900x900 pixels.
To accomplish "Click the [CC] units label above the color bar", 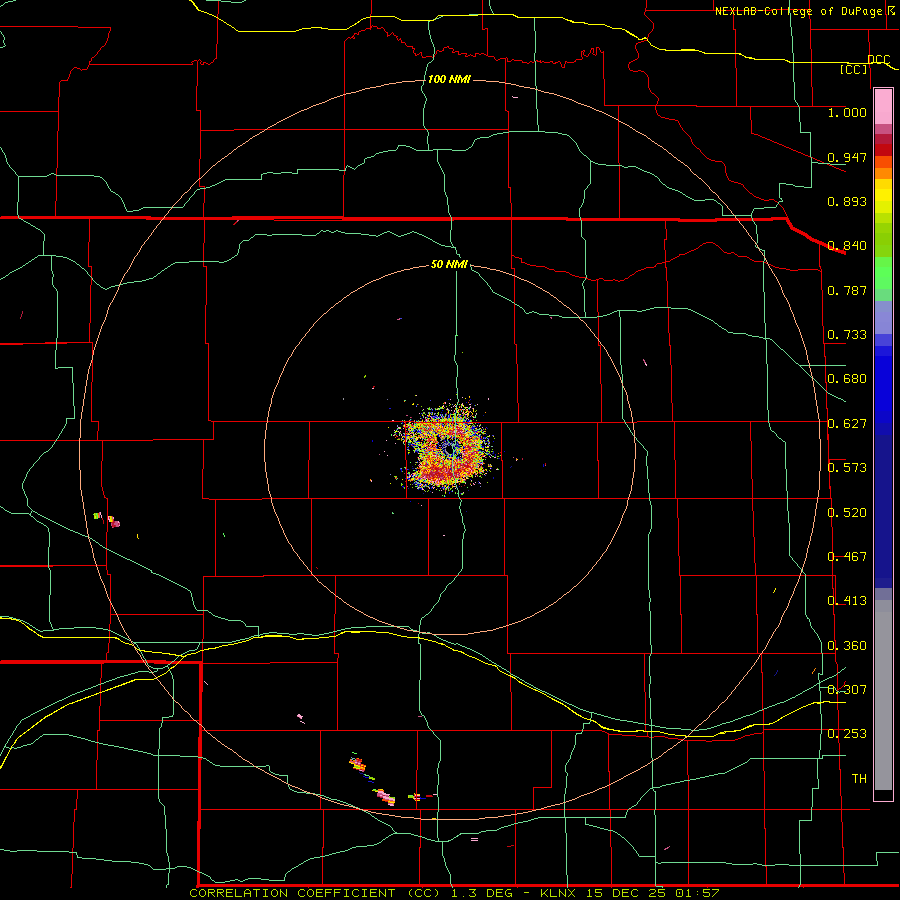I will (x=854, y=69).
